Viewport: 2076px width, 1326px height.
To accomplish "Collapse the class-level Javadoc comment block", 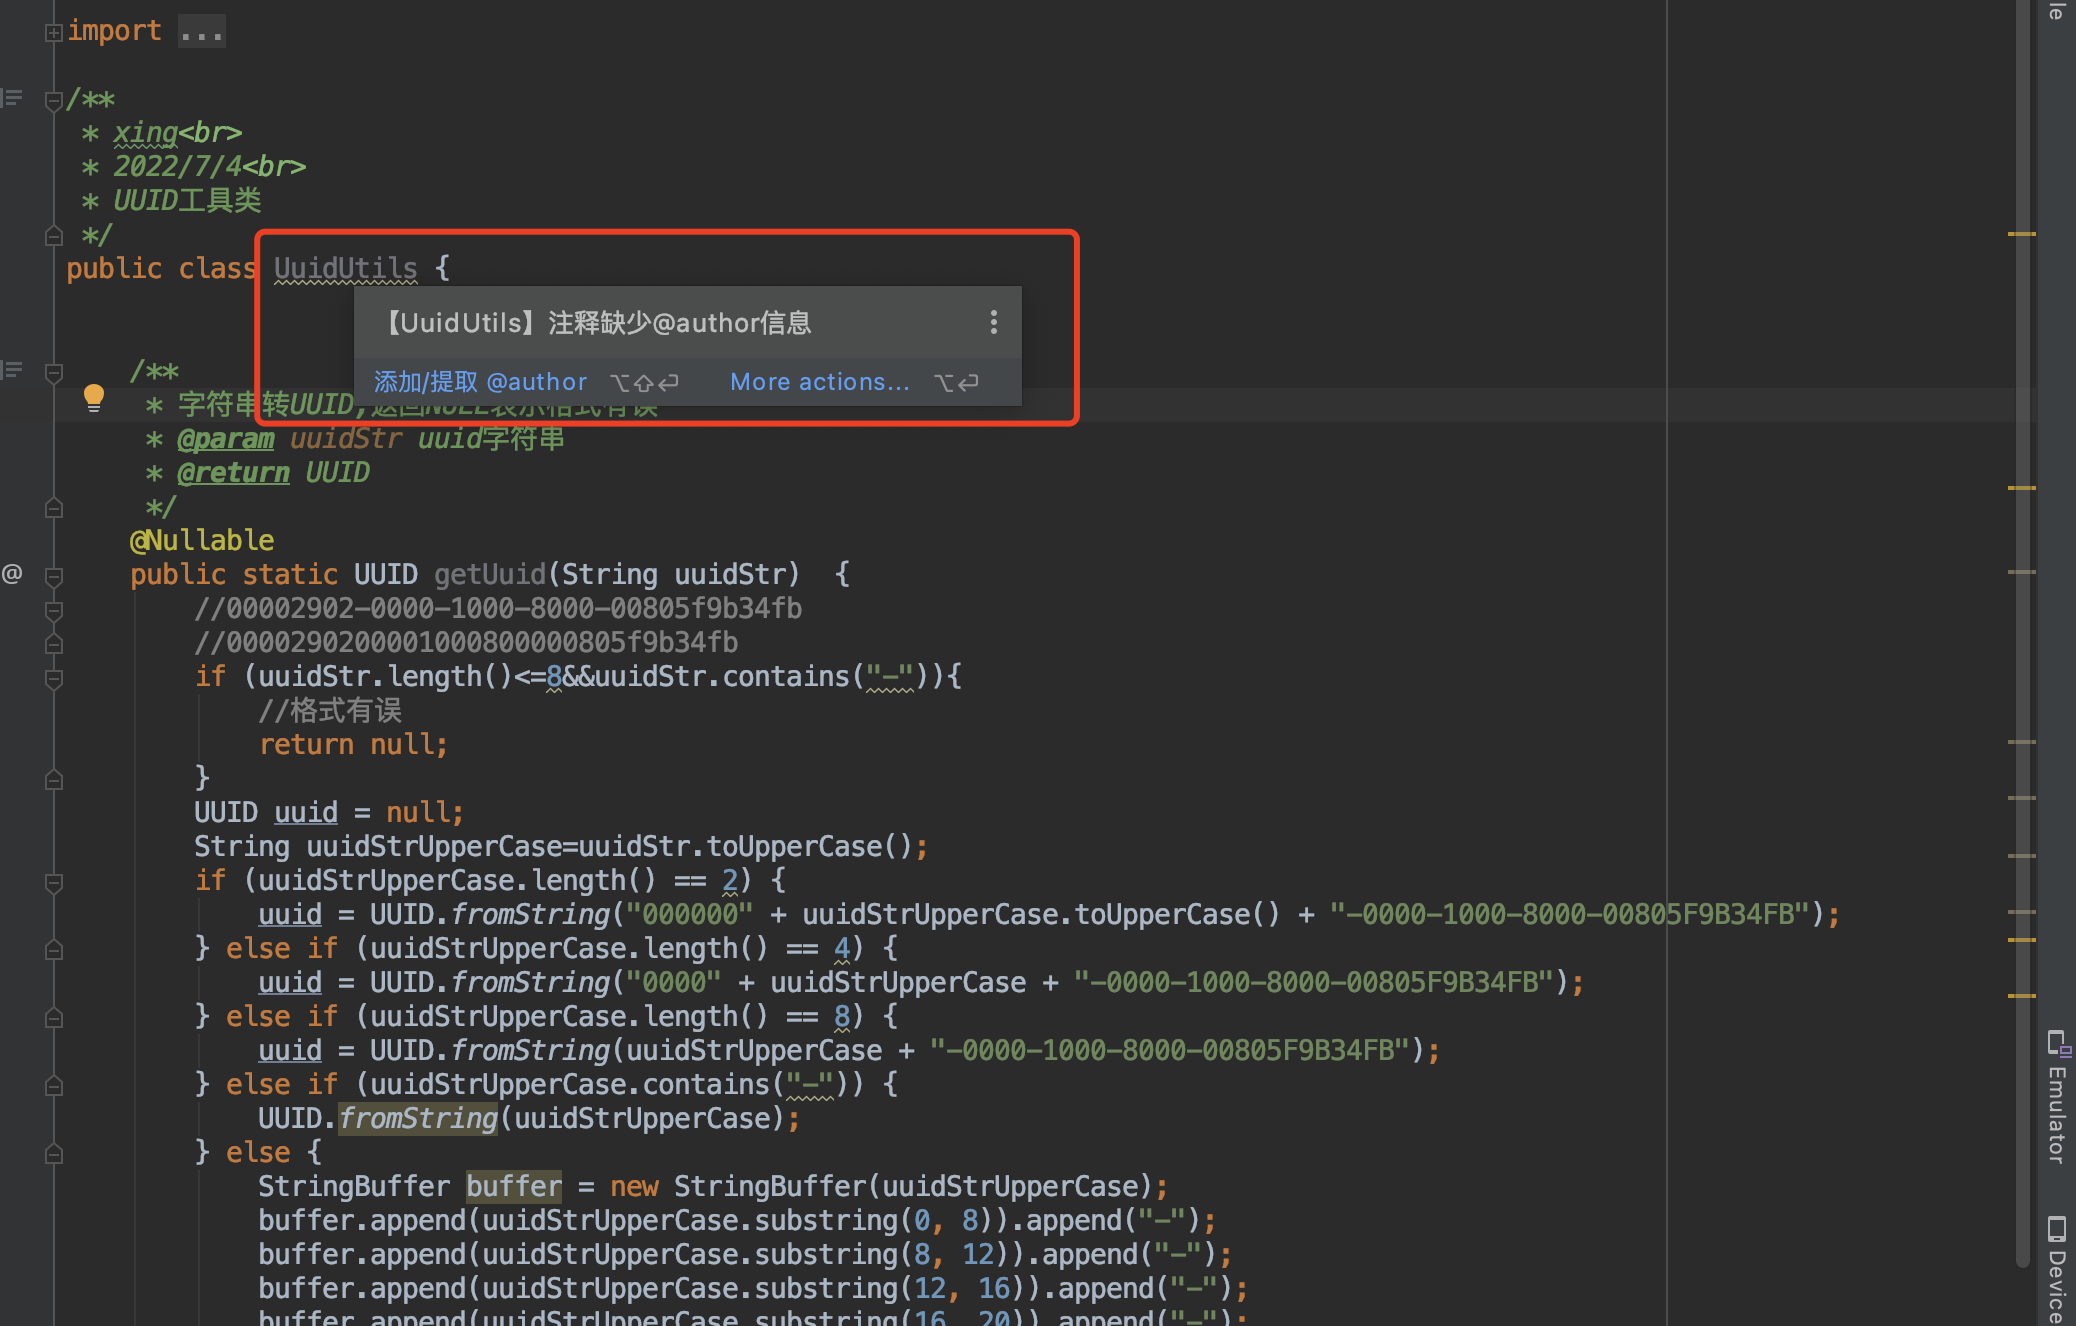I will [x=54, y=100].
